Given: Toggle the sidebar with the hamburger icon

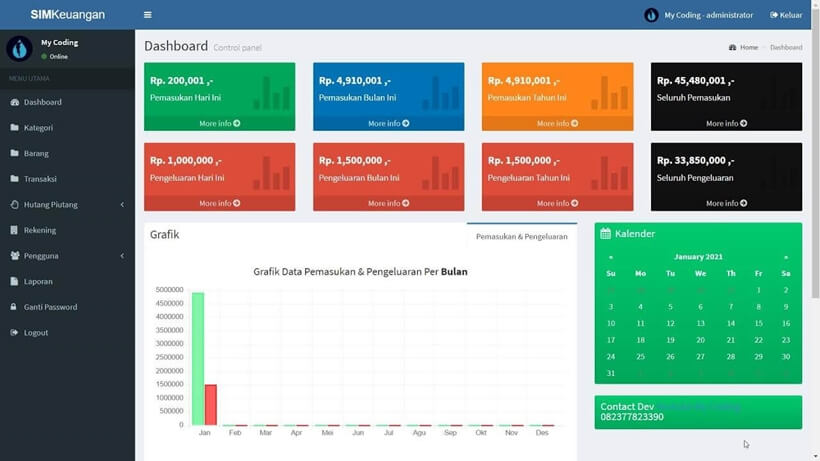Looking at the screenshot, I should pos(148,15).
